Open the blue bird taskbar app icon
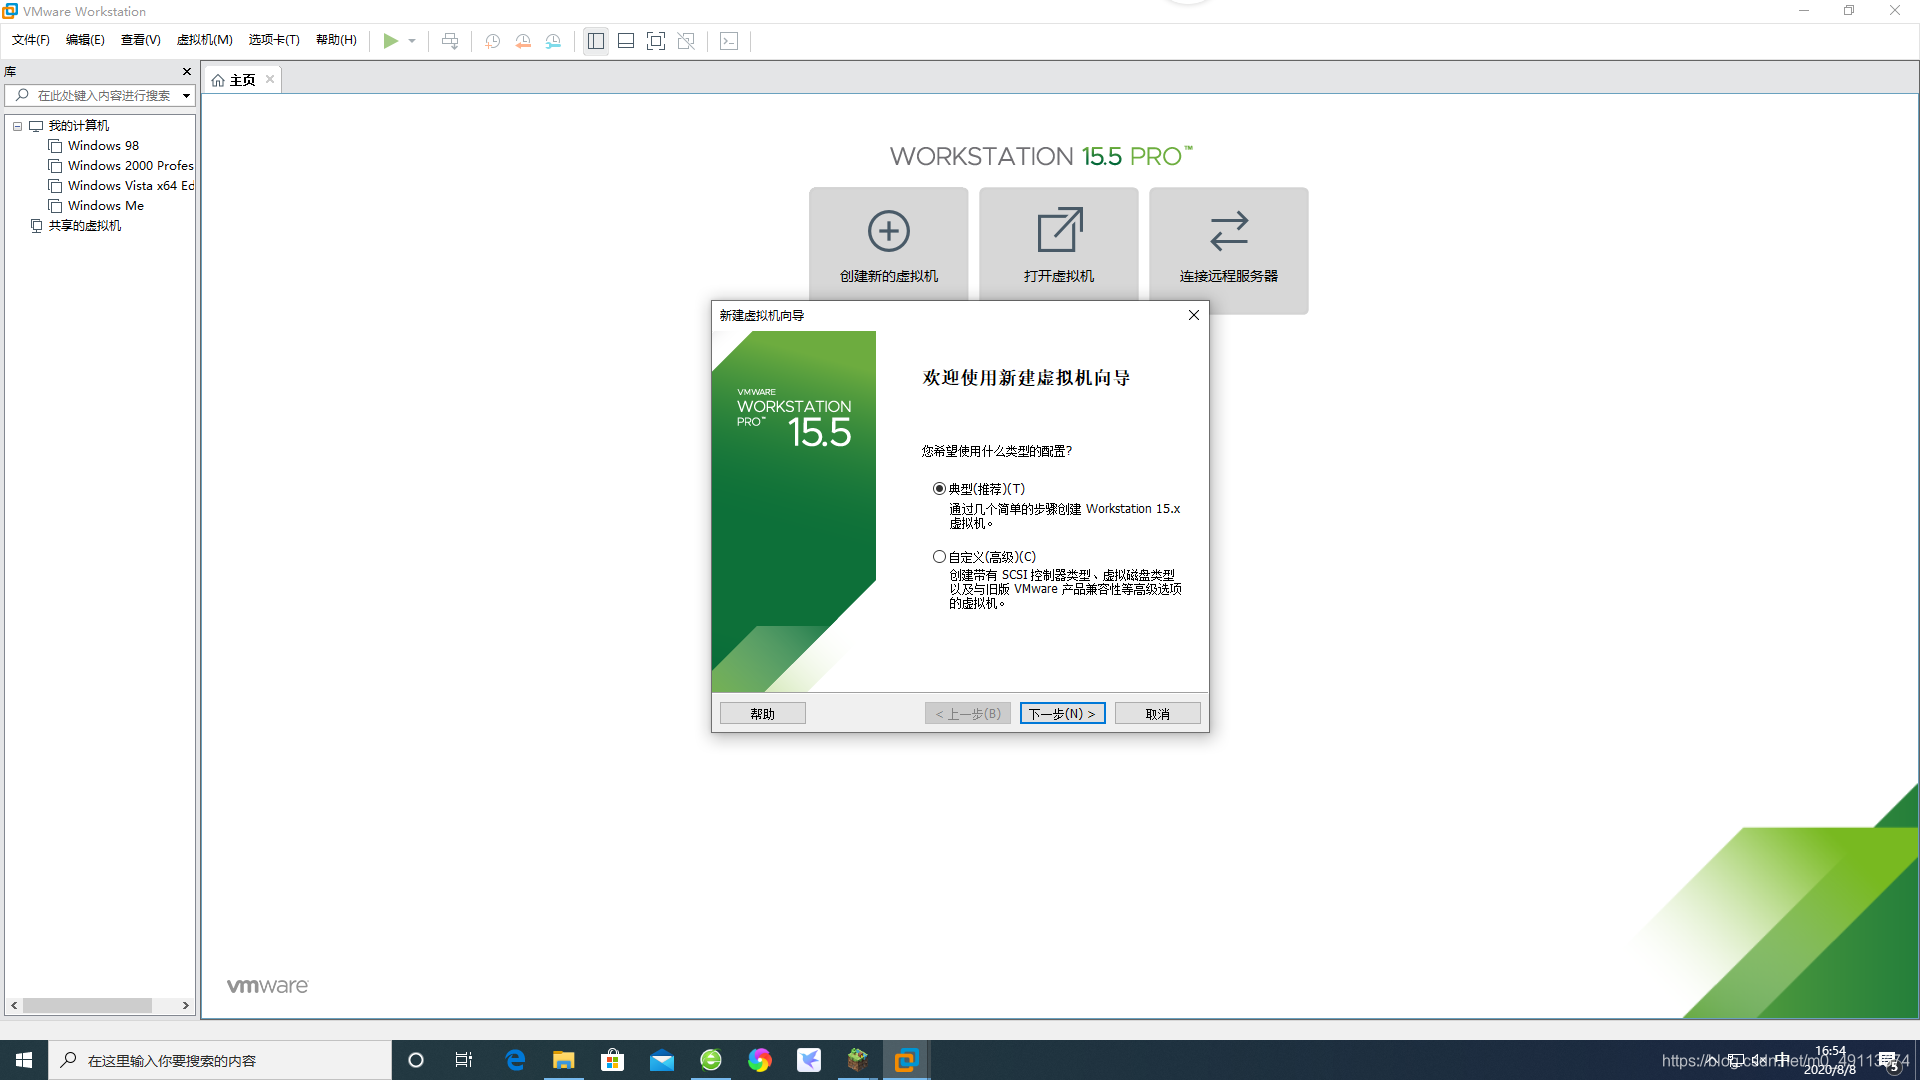This screenshot has width=1920, height=1080. pyautogui.click(x=809, y=1060)
